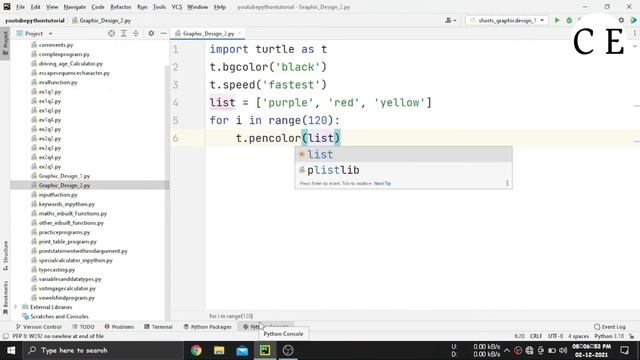
Task: Open Mail app from taskbar
Action: pyautogui.click(x=242, y=350)
